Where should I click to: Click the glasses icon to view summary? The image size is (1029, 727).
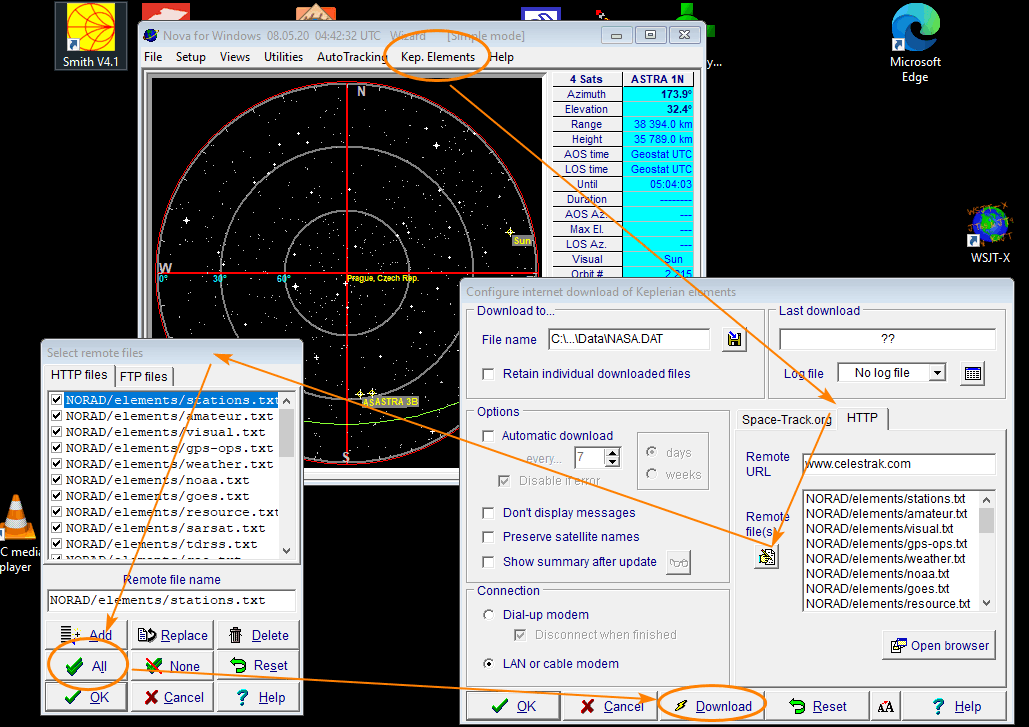coord(678,562)
